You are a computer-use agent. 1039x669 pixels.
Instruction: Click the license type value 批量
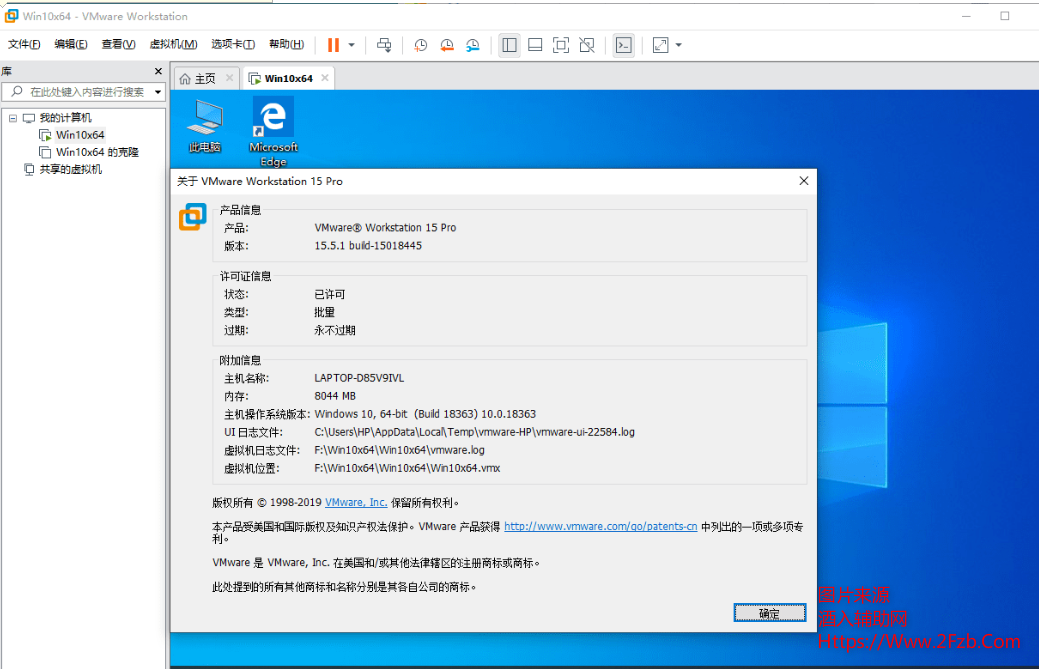(325, 313)
